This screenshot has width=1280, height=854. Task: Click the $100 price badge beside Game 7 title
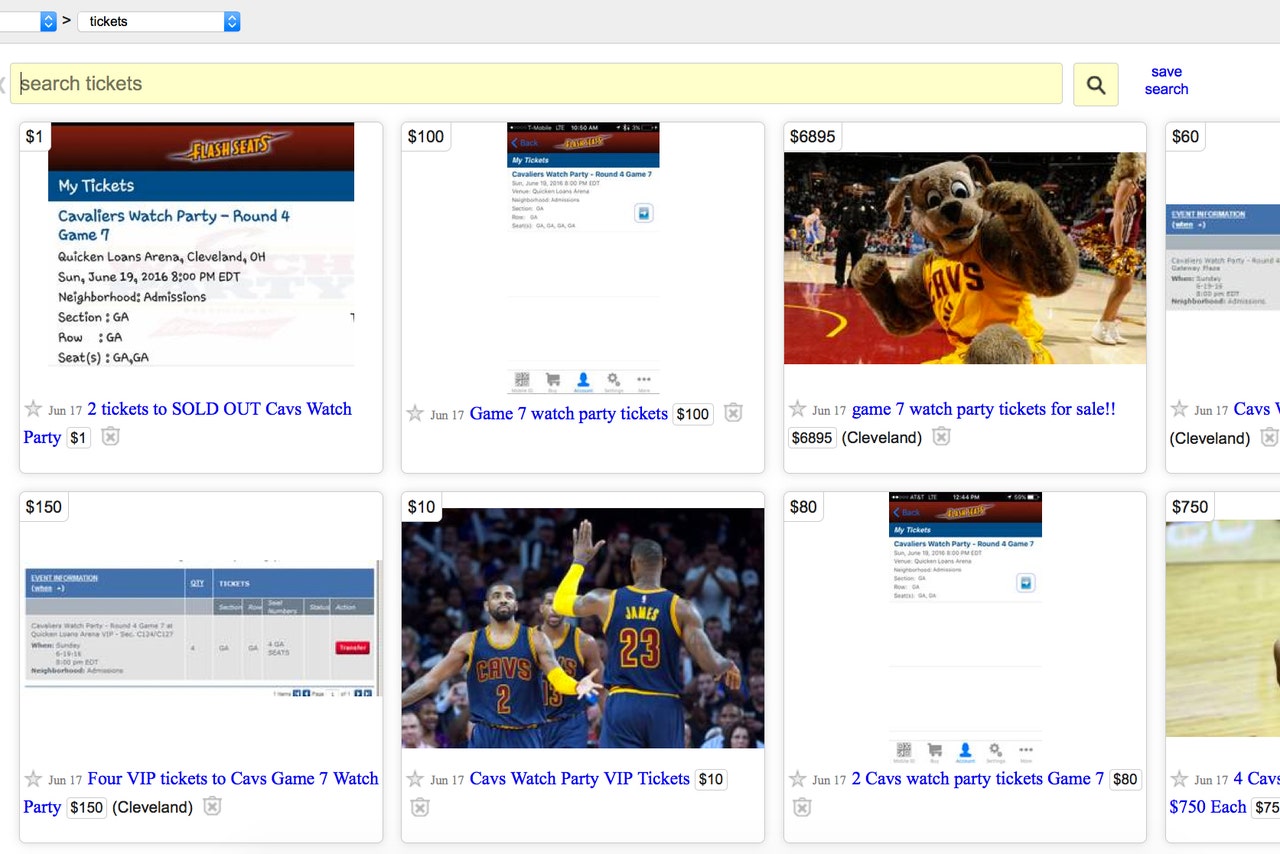[693, 414]
